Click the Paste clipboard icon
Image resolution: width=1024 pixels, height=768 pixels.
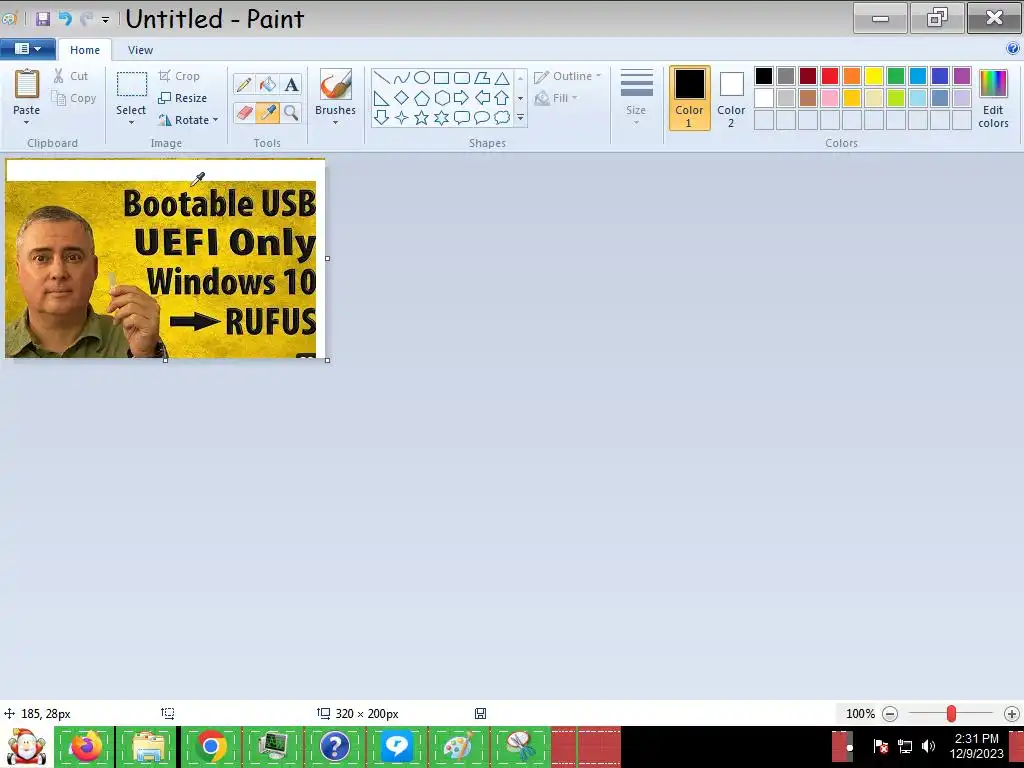point(27,84)
